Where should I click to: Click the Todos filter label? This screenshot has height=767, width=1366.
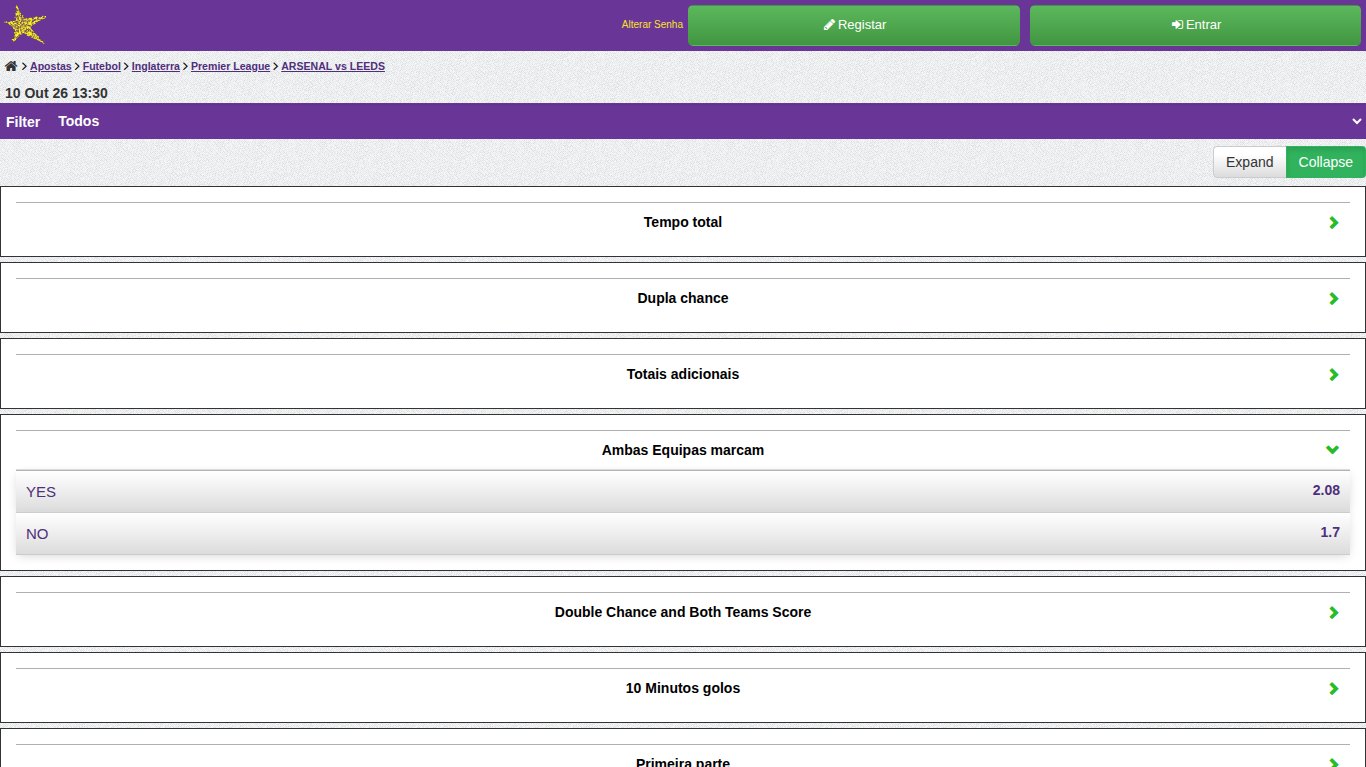point(79,121)
